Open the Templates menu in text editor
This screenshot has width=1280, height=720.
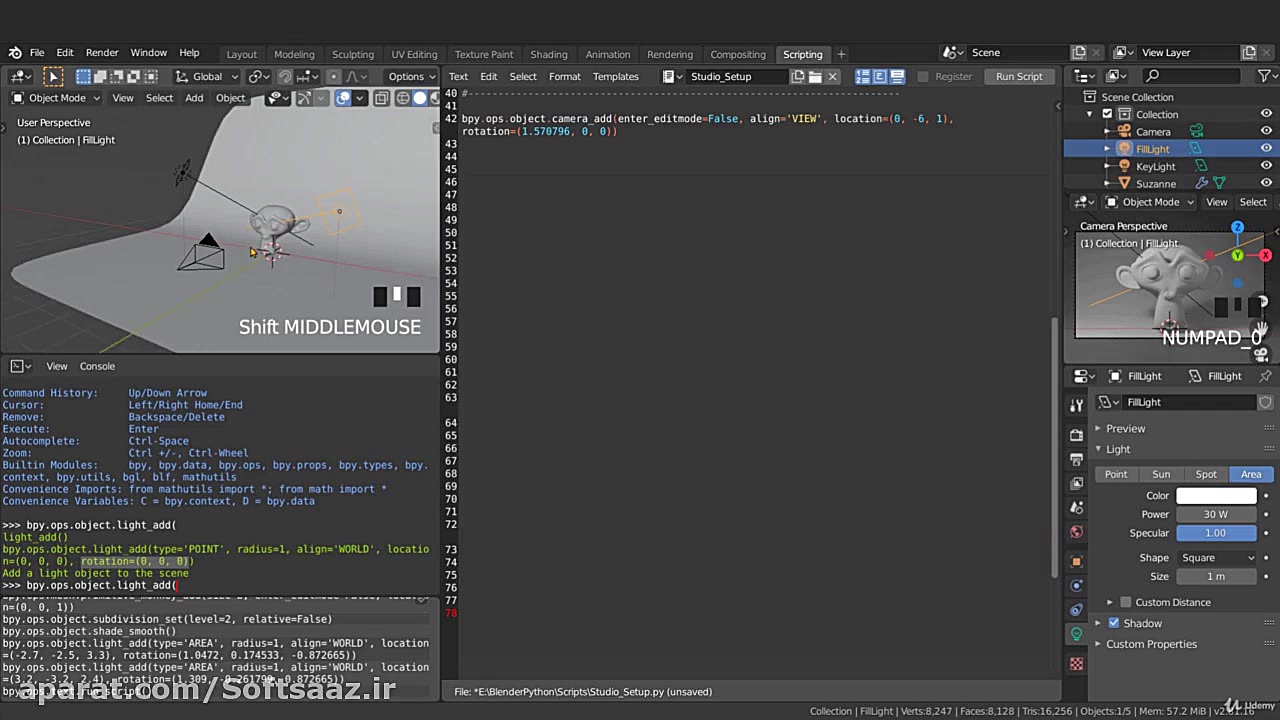615,76
